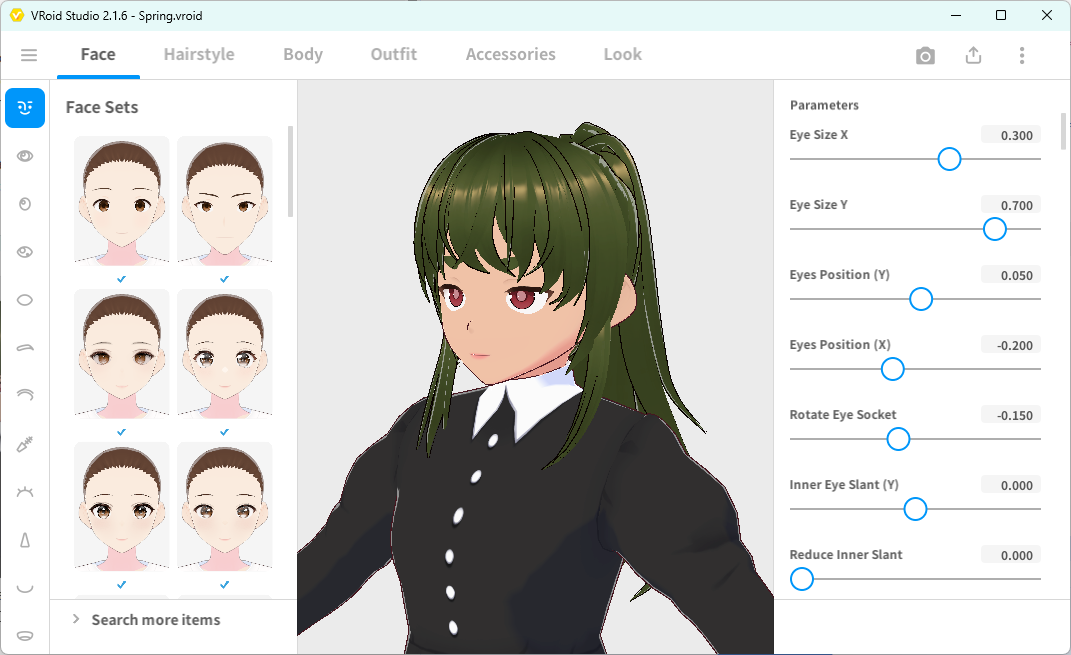
Task: Select the nose category icon
Action: [25, 540]
